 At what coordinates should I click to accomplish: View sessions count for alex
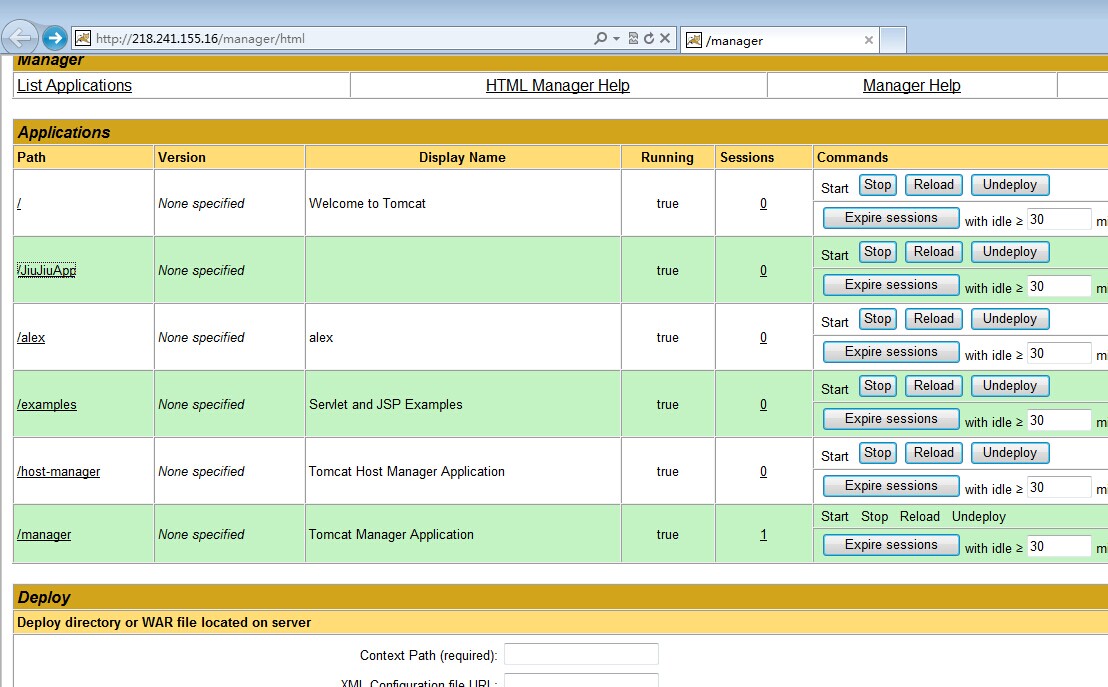[x=763, y=338]
